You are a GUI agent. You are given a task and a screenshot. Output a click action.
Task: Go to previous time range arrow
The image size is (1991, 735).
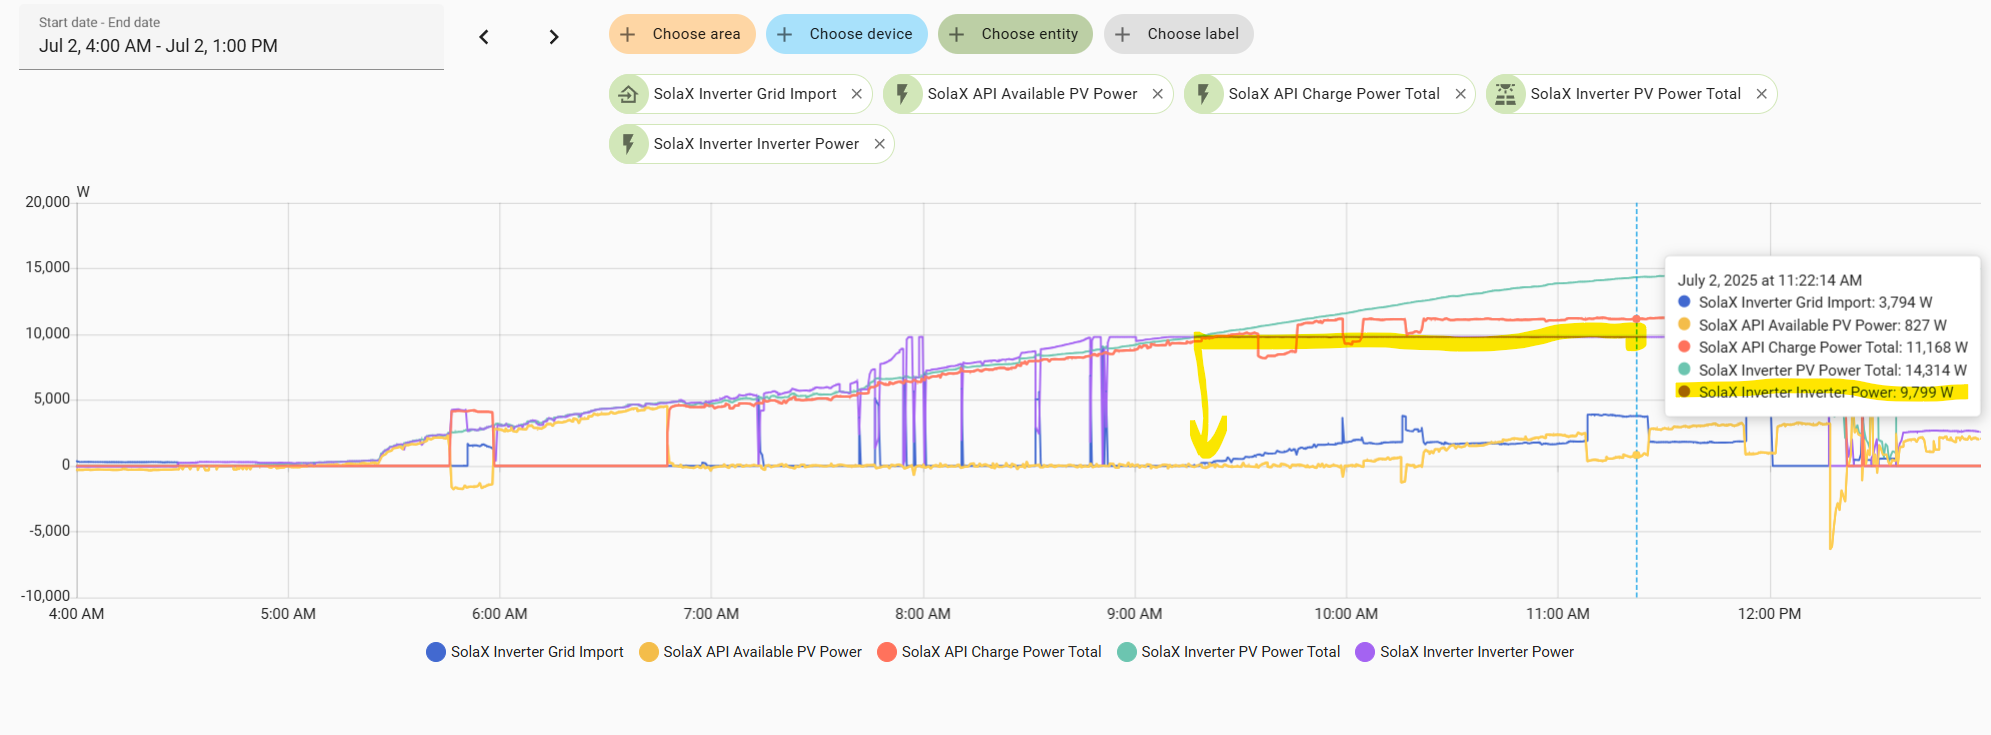pos(484,37)
